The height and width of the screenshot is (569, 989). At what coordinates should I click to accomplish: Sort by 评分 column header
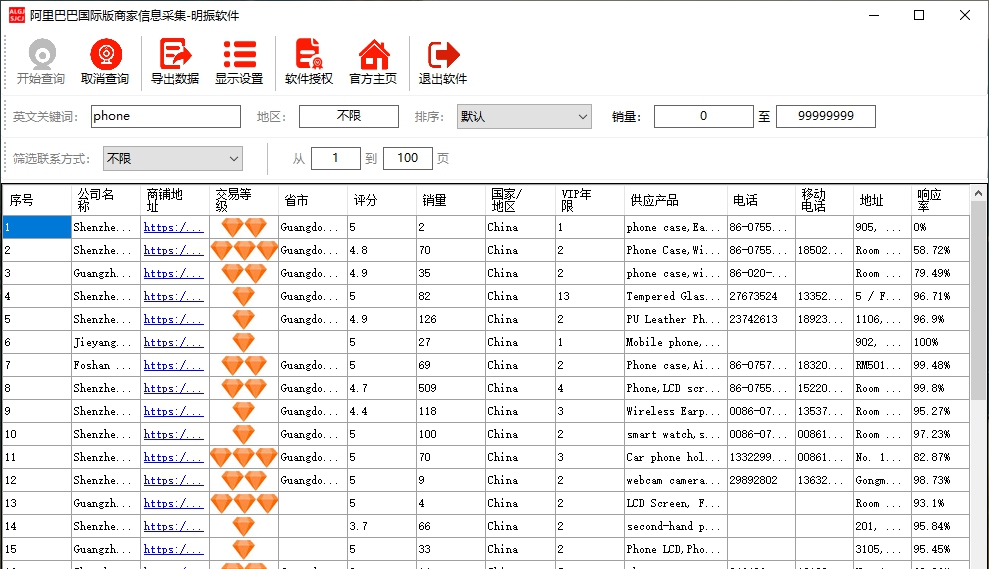(382, 201)
